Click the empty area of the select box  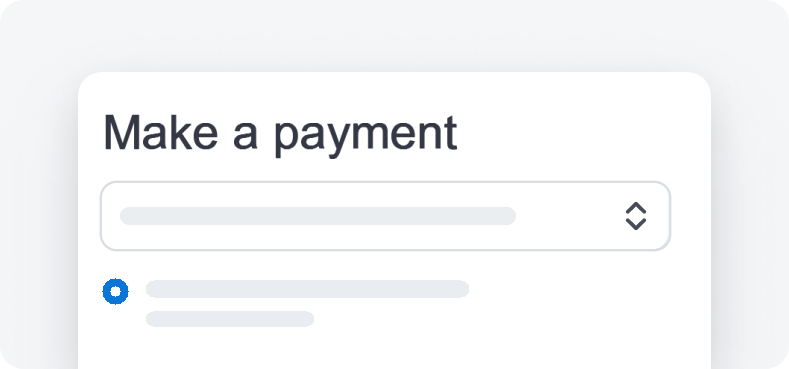(x=569, y=216)
